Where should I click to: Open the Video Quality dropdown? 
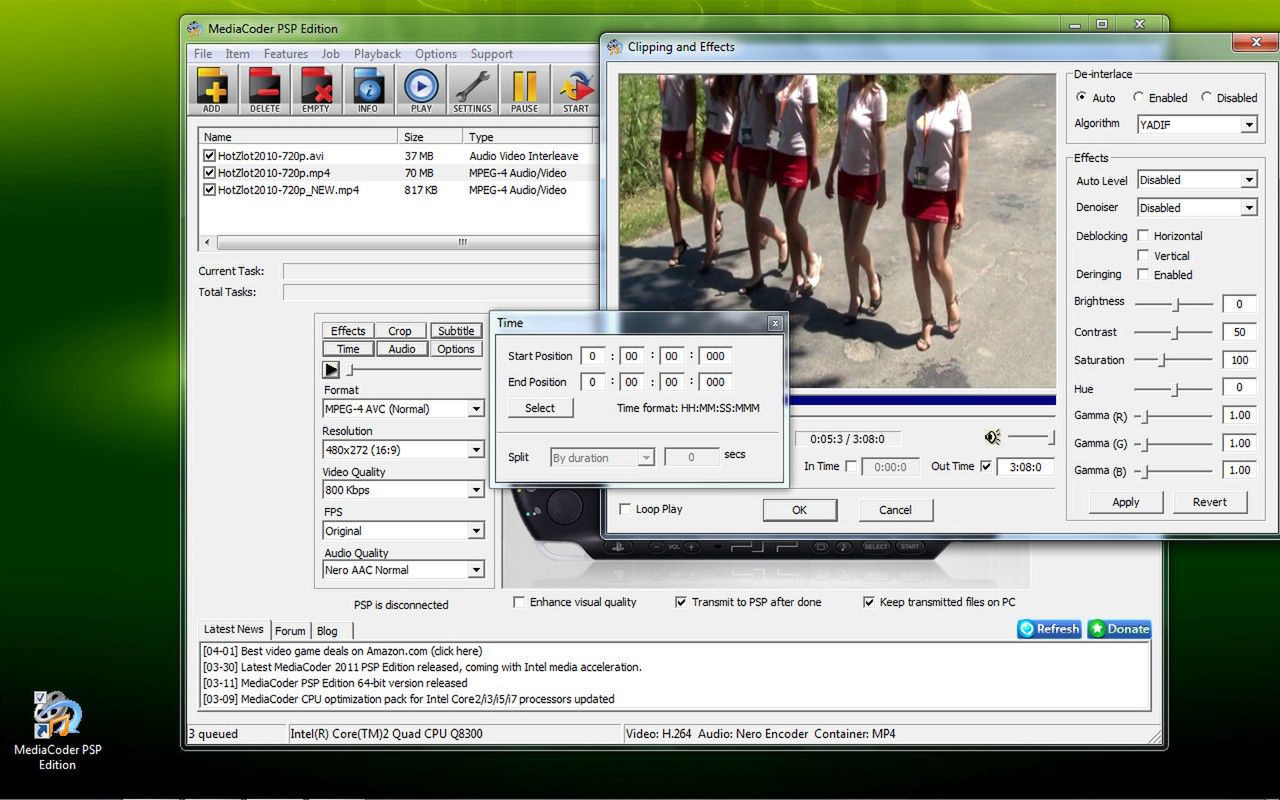(x=403, y=490)
